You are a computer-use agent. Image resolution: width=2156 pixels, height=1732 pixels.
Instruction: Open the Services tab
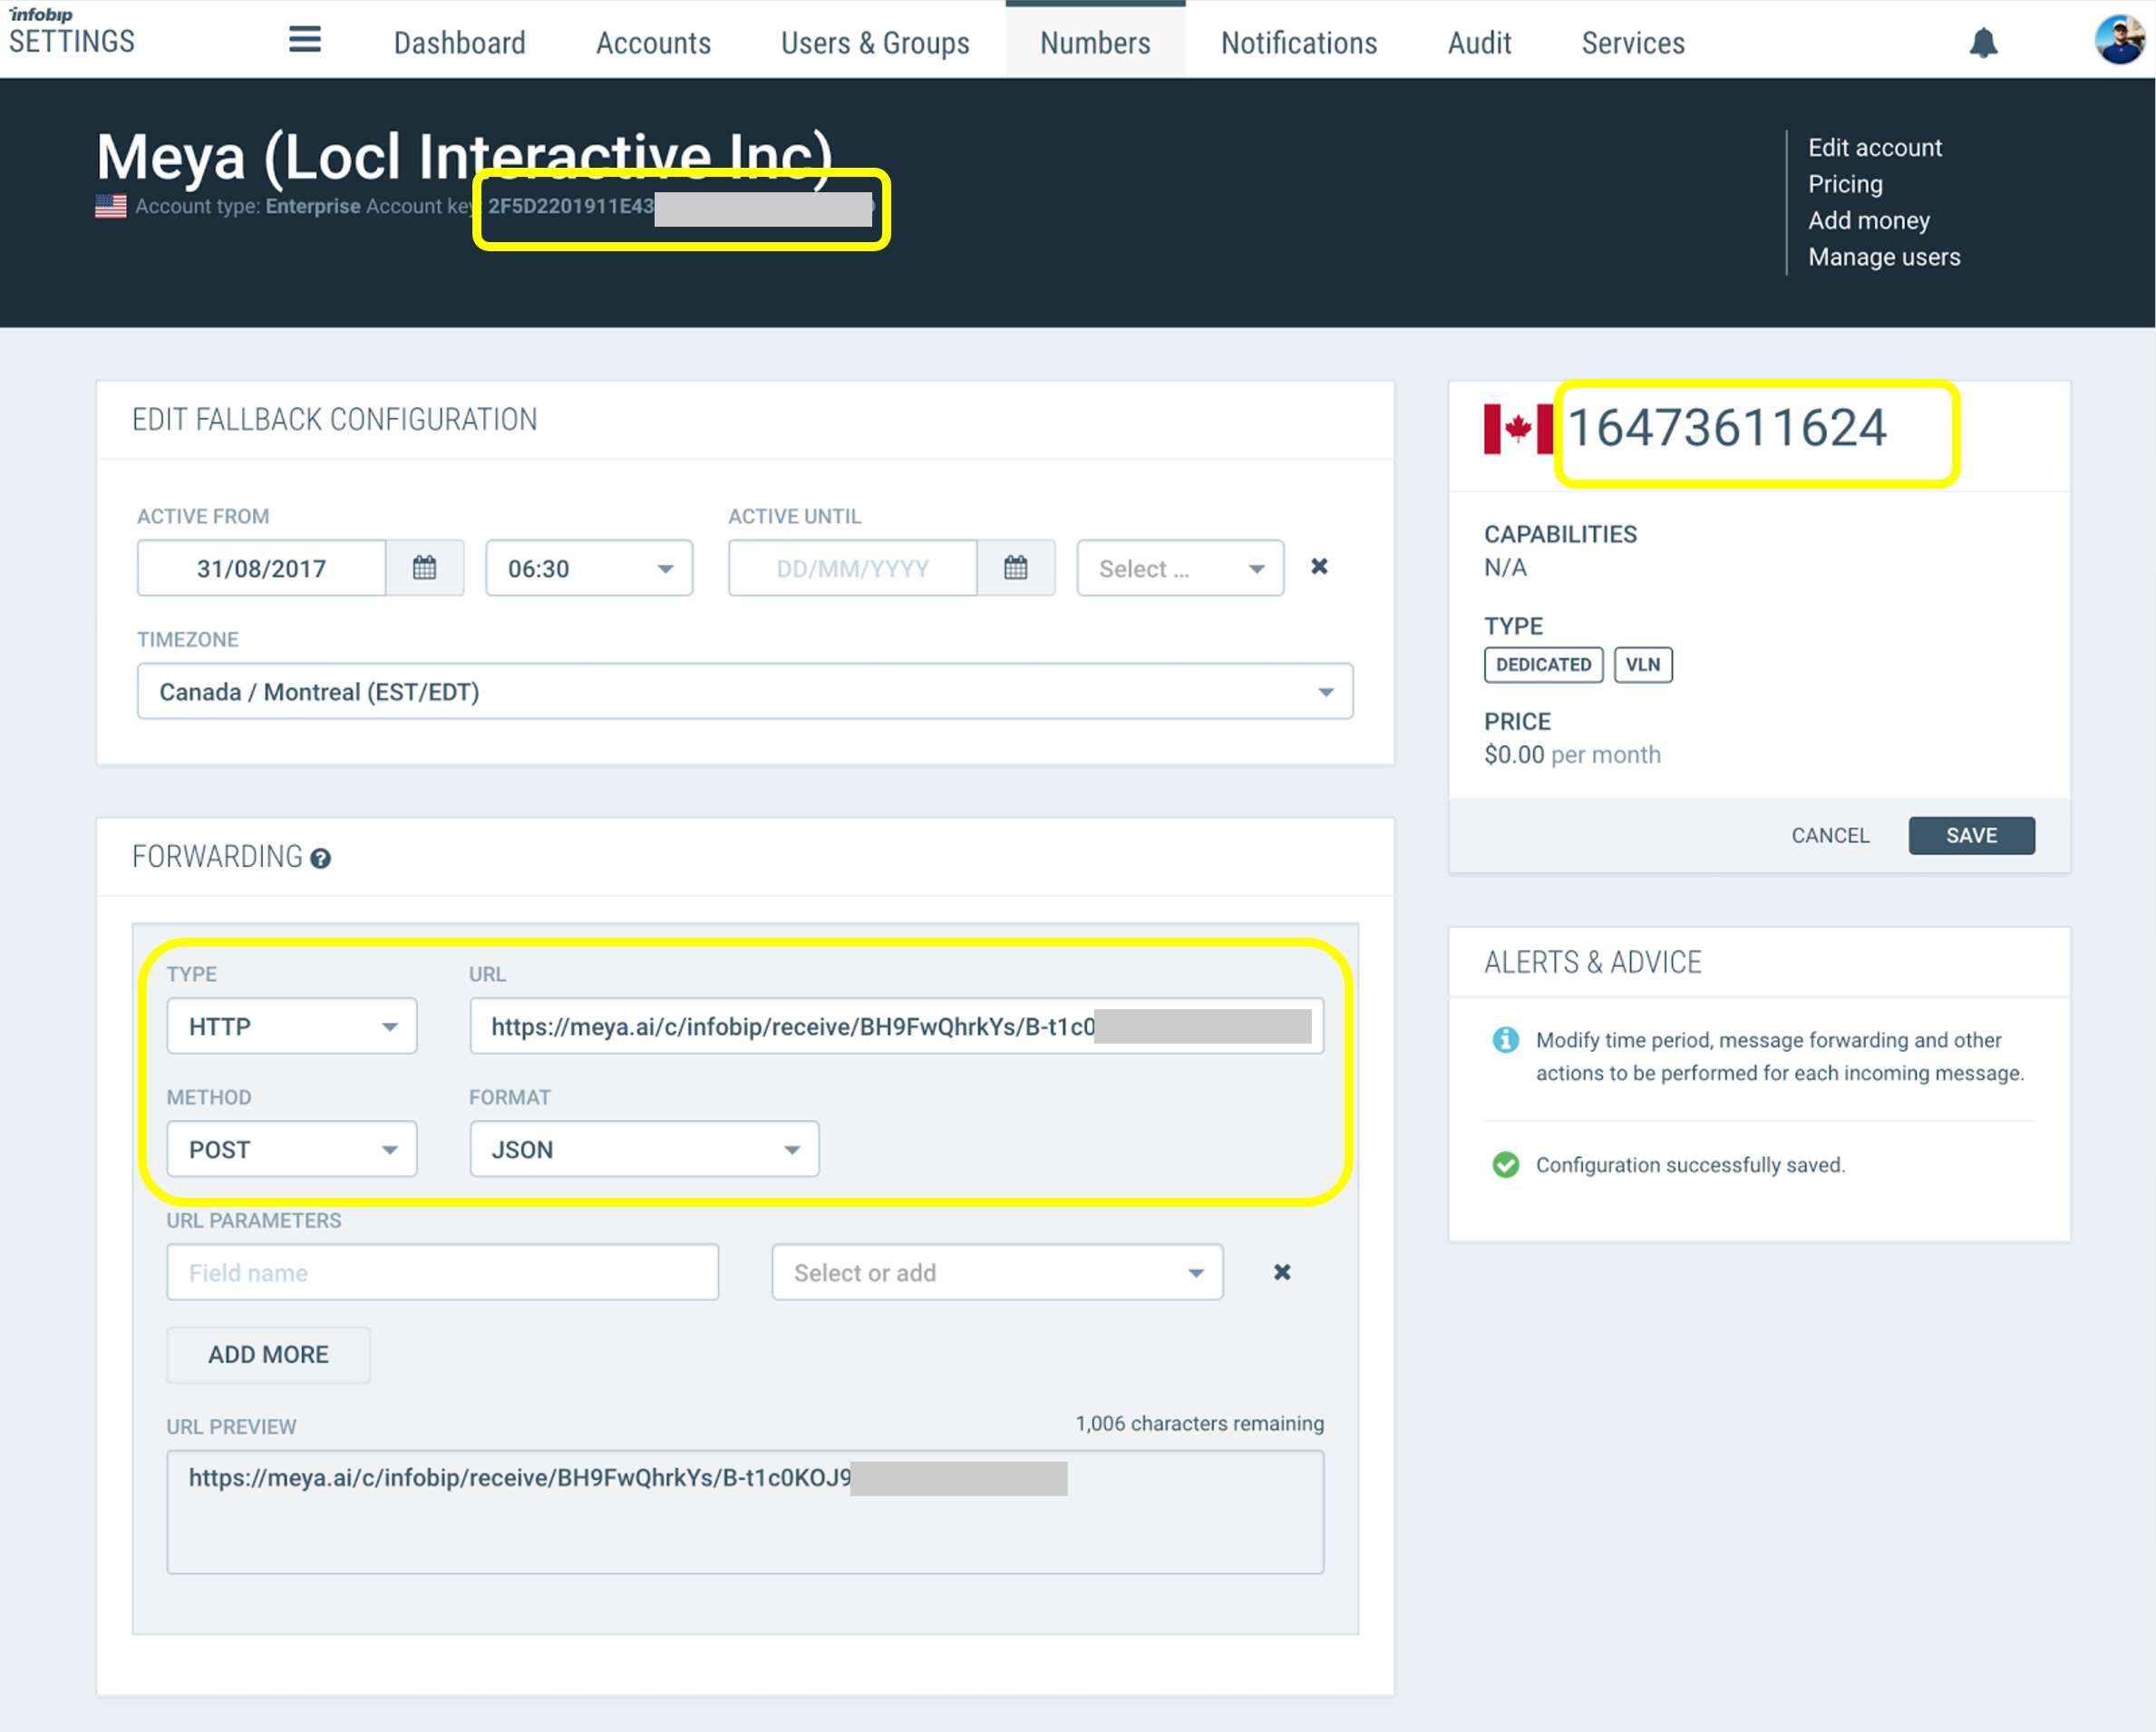[1633, 43]
